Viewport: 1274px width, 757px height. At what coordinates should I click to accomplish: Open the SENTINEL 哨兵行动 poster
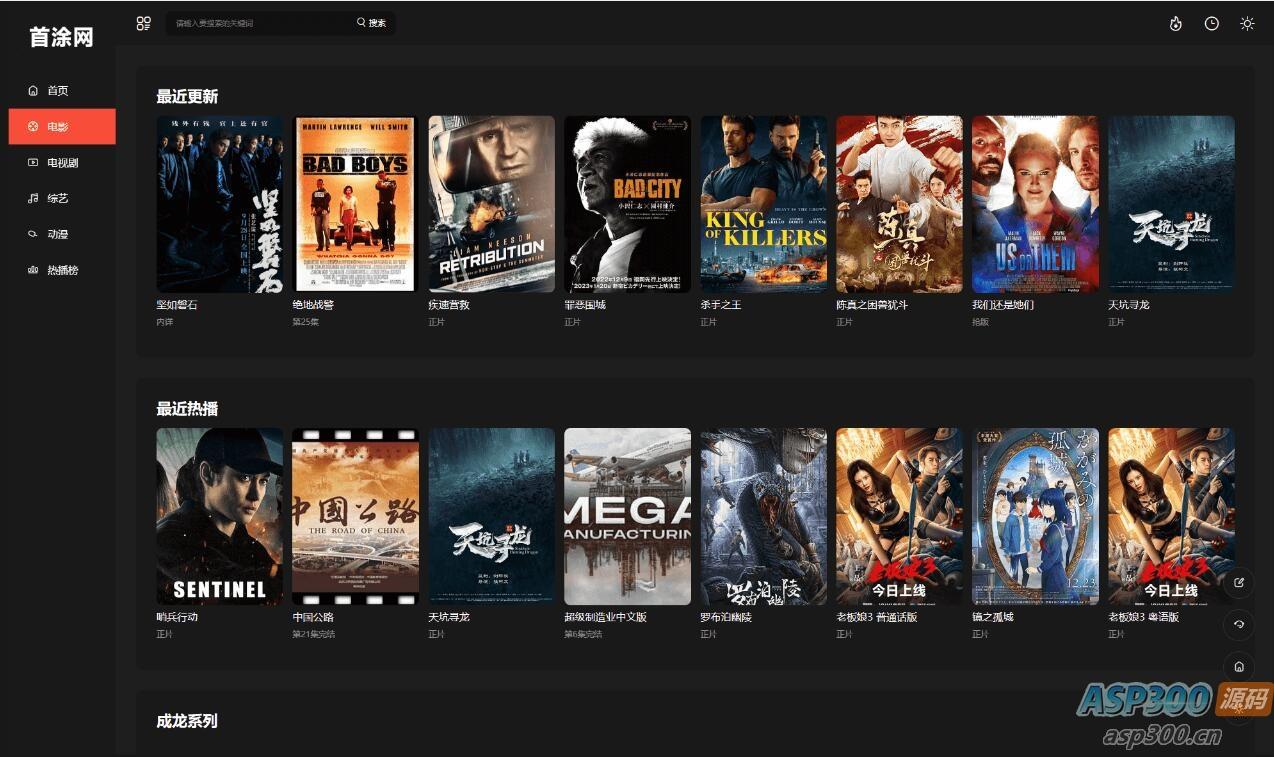point(219,516)
